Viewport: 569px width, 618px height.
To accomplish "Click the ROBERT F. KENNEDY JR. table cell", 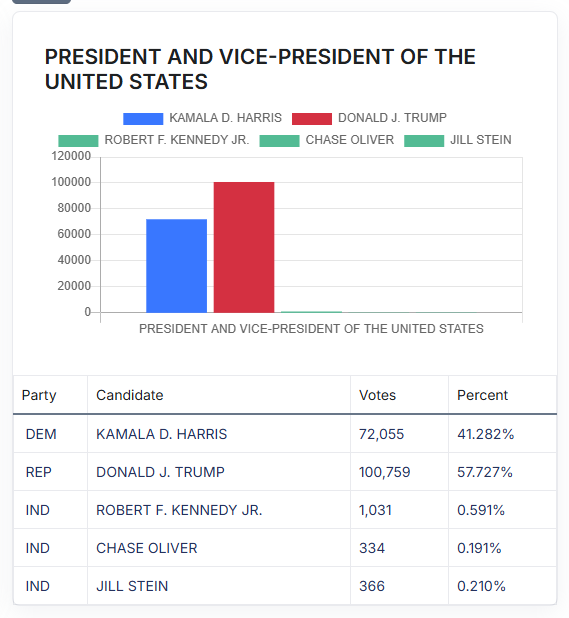I will pos(219,510).
